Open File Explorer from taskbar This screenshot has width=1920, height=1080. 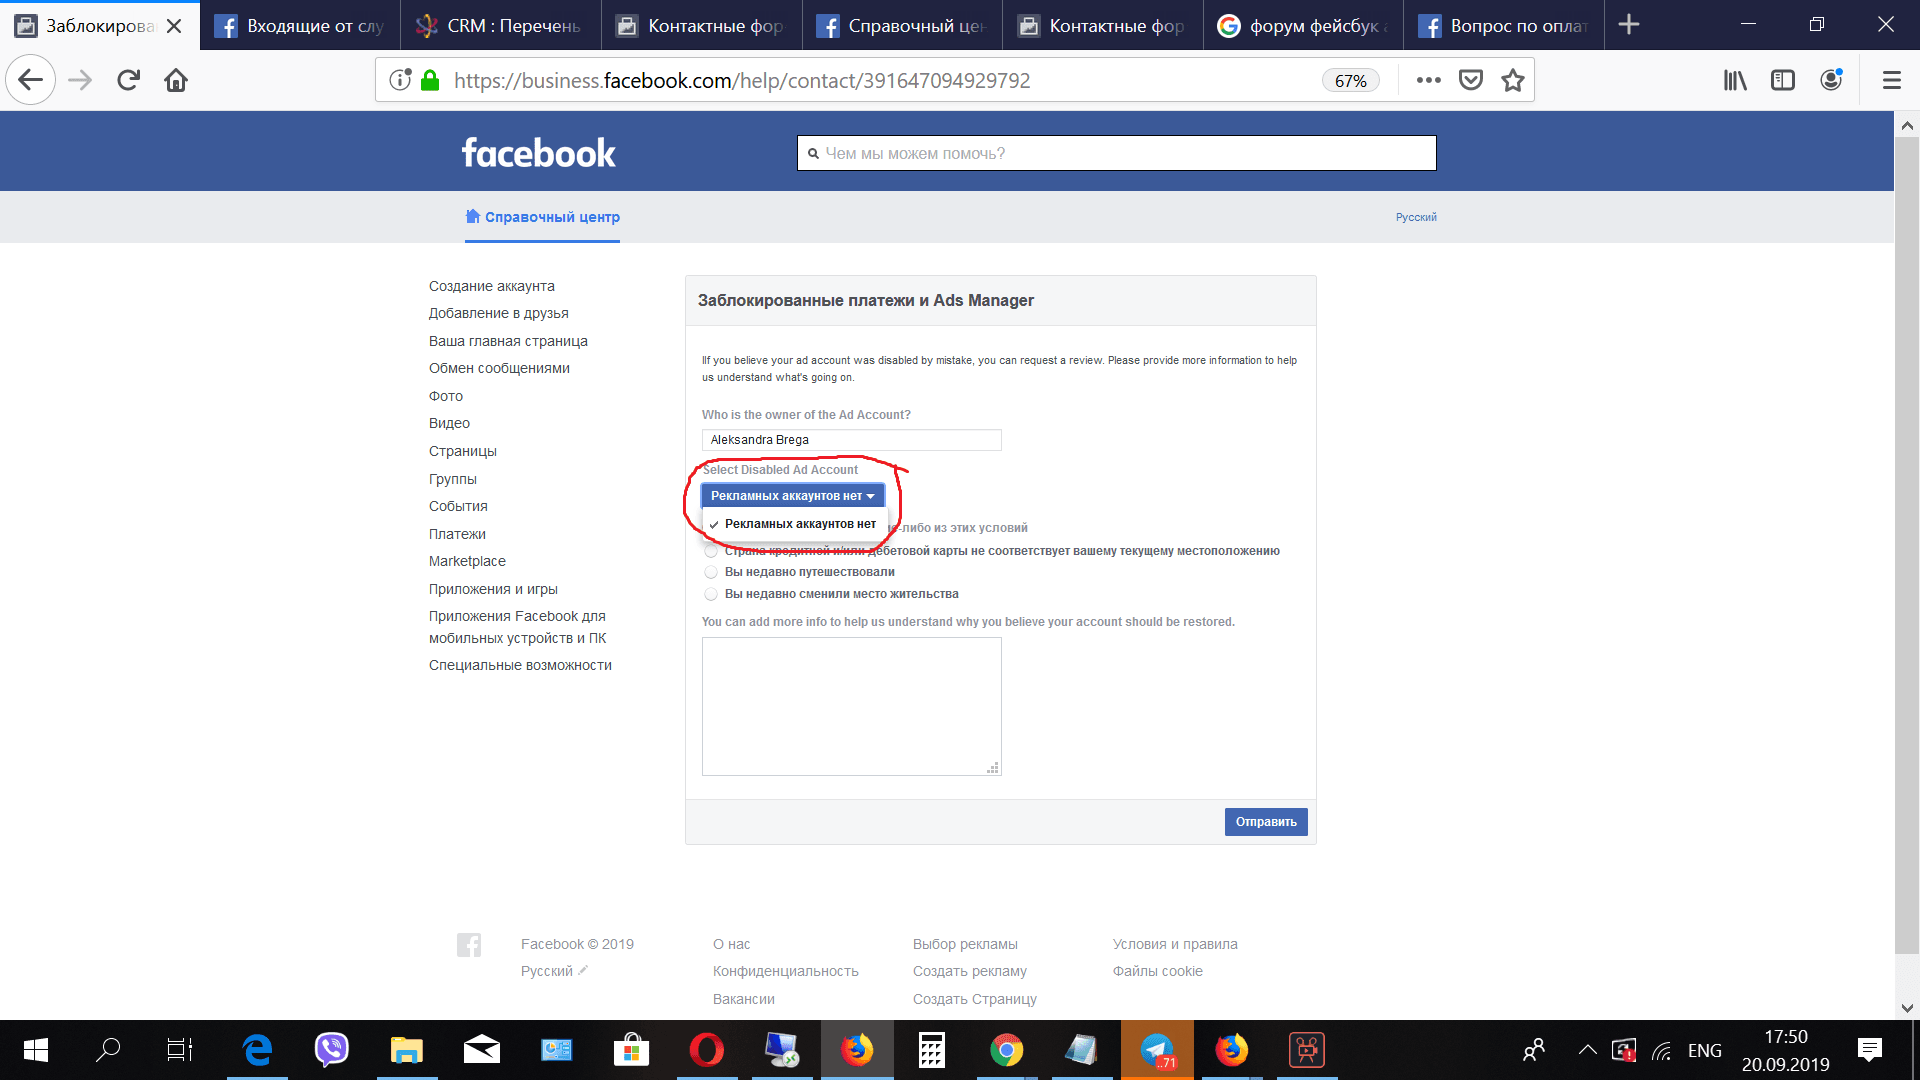(x=407, y=1050)
